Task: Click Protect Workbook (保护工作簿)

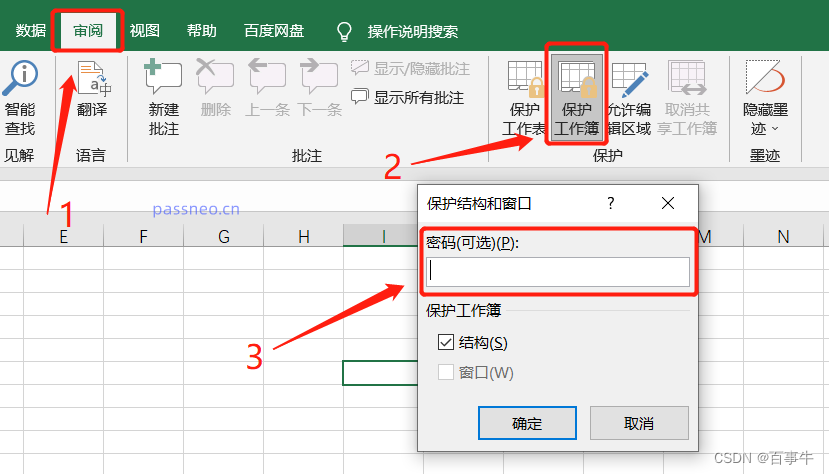Action: 576,98
